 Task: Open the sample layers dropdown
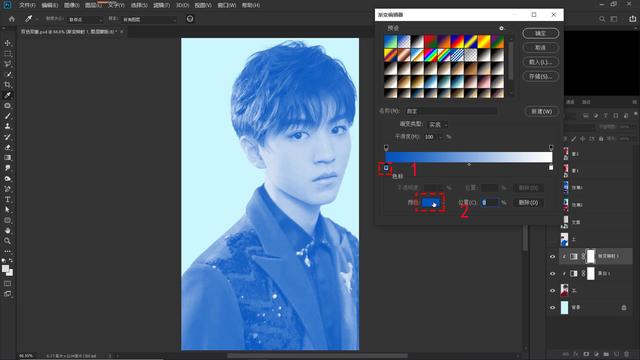[x=149, y=20]
